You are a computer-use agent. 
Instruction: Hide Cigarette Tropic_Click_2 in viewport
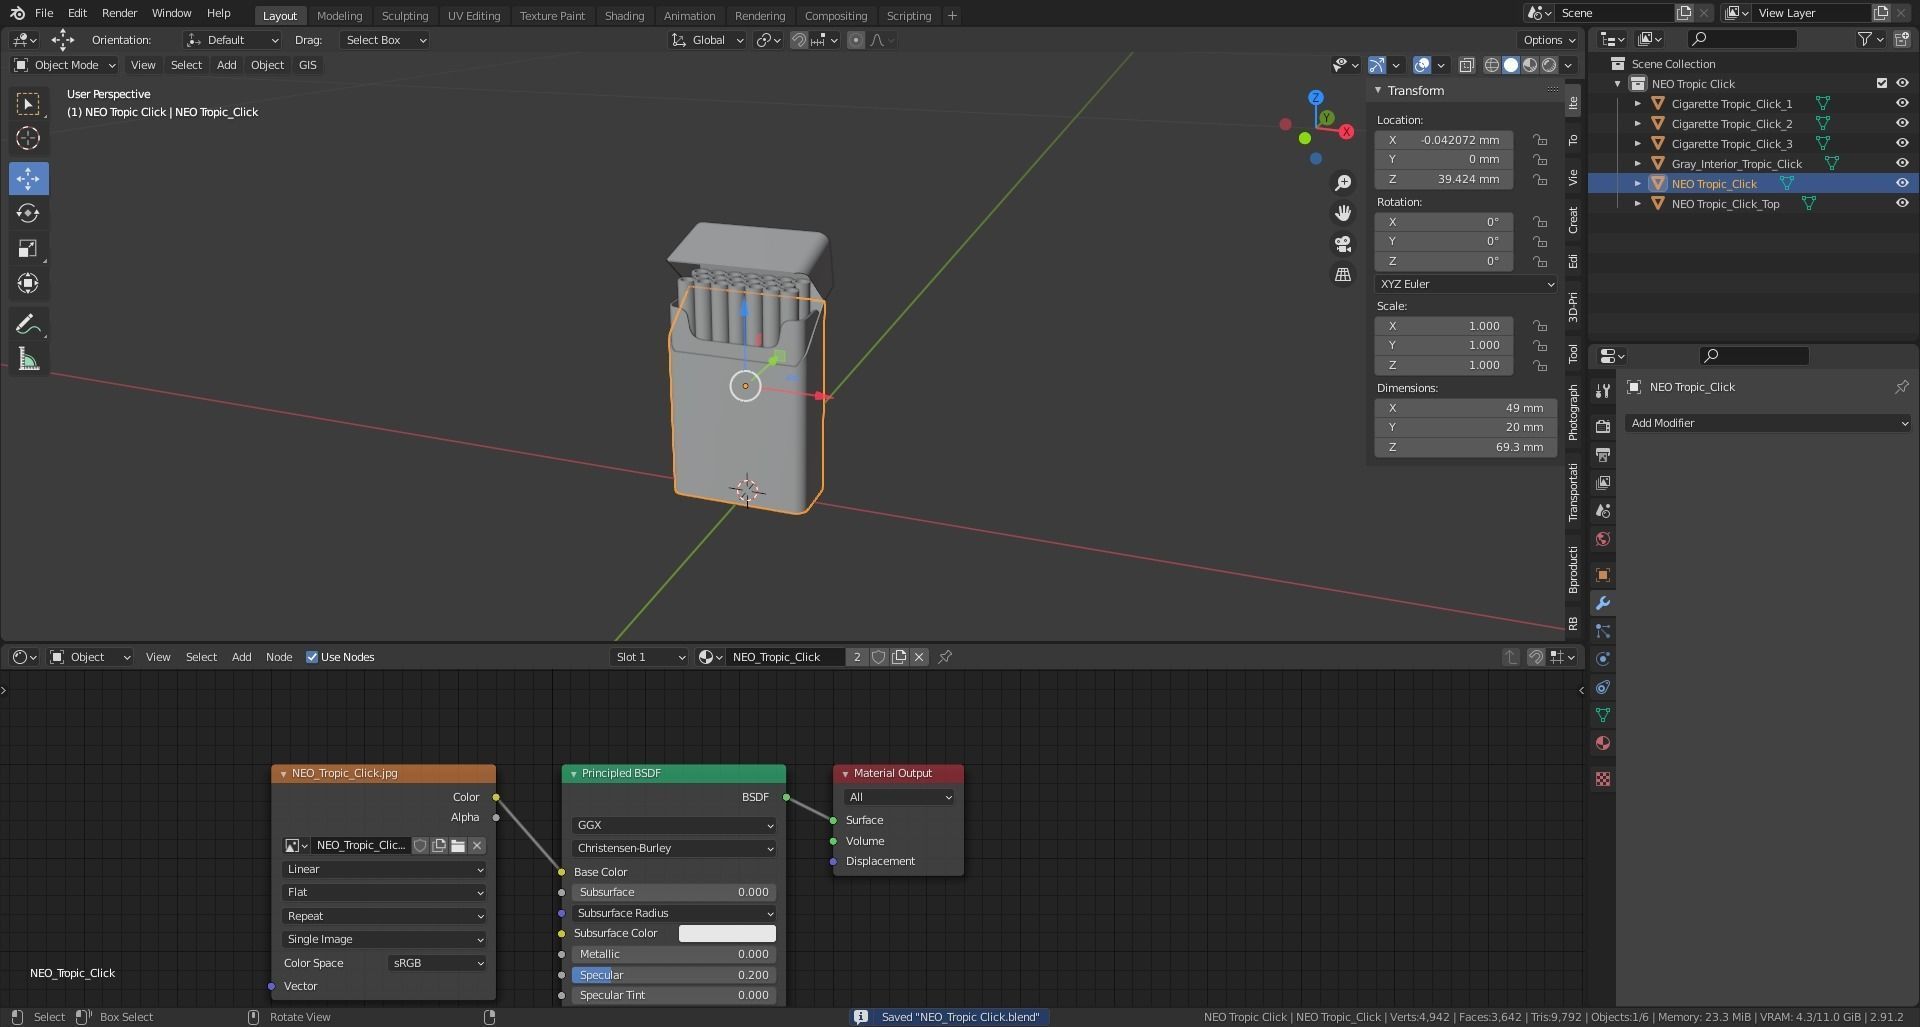pos(1902,123)
